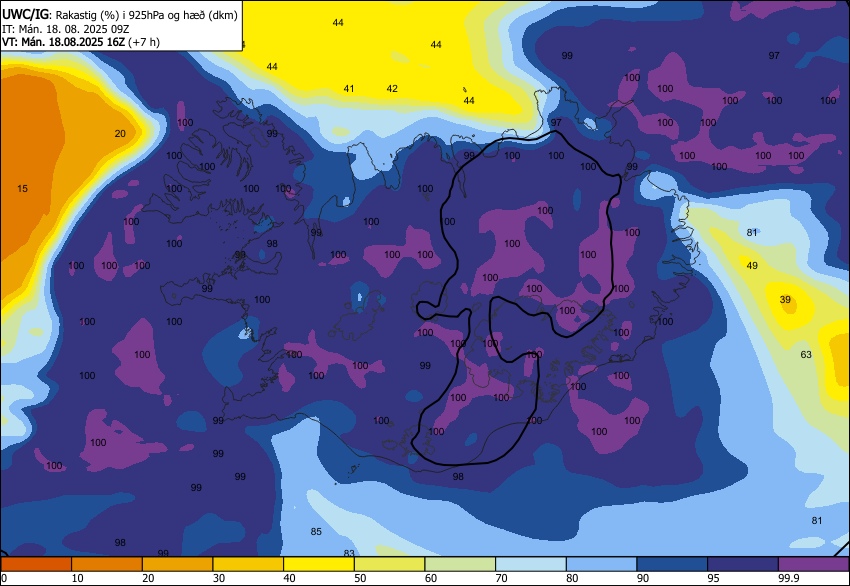Image resolution: width=850 pixels, height=586 pixels.
Task: Select the humidity value '49' on the map
Action: click(752, 266)
